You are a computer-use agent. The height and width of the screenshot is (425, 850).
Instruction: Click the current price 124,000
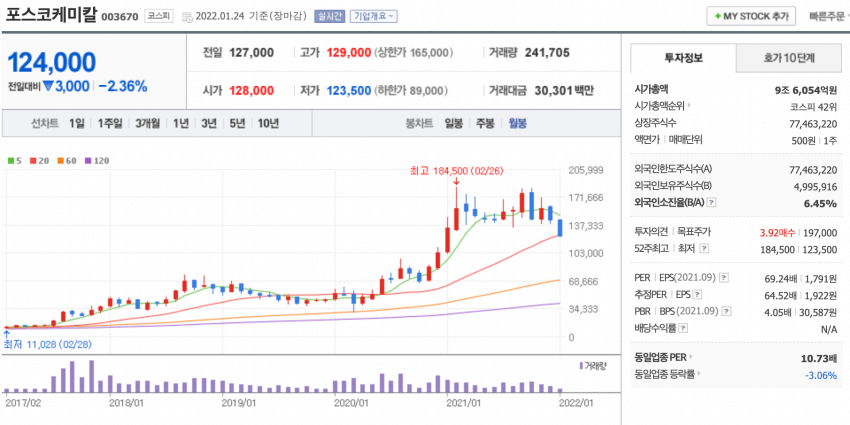[51, 62]
